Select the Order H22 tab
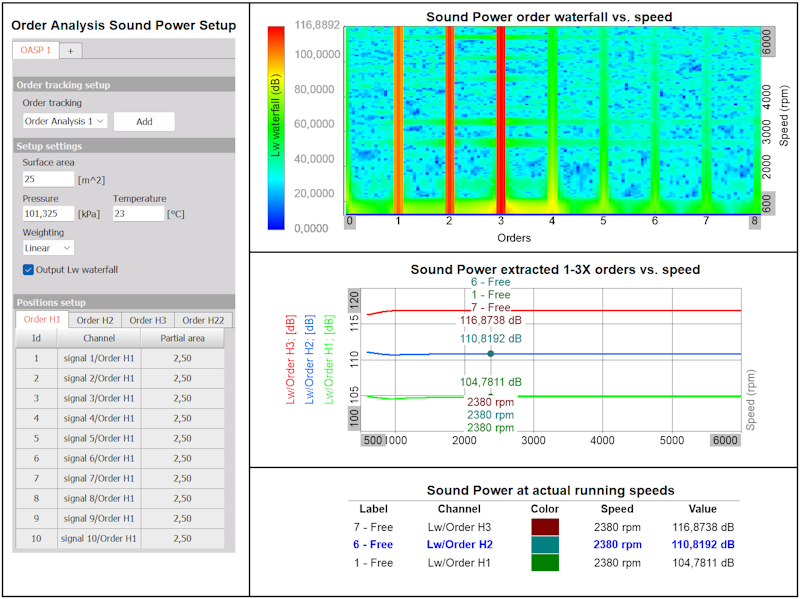The height and width of the screenshot is (599, 800). coord(203,320)
